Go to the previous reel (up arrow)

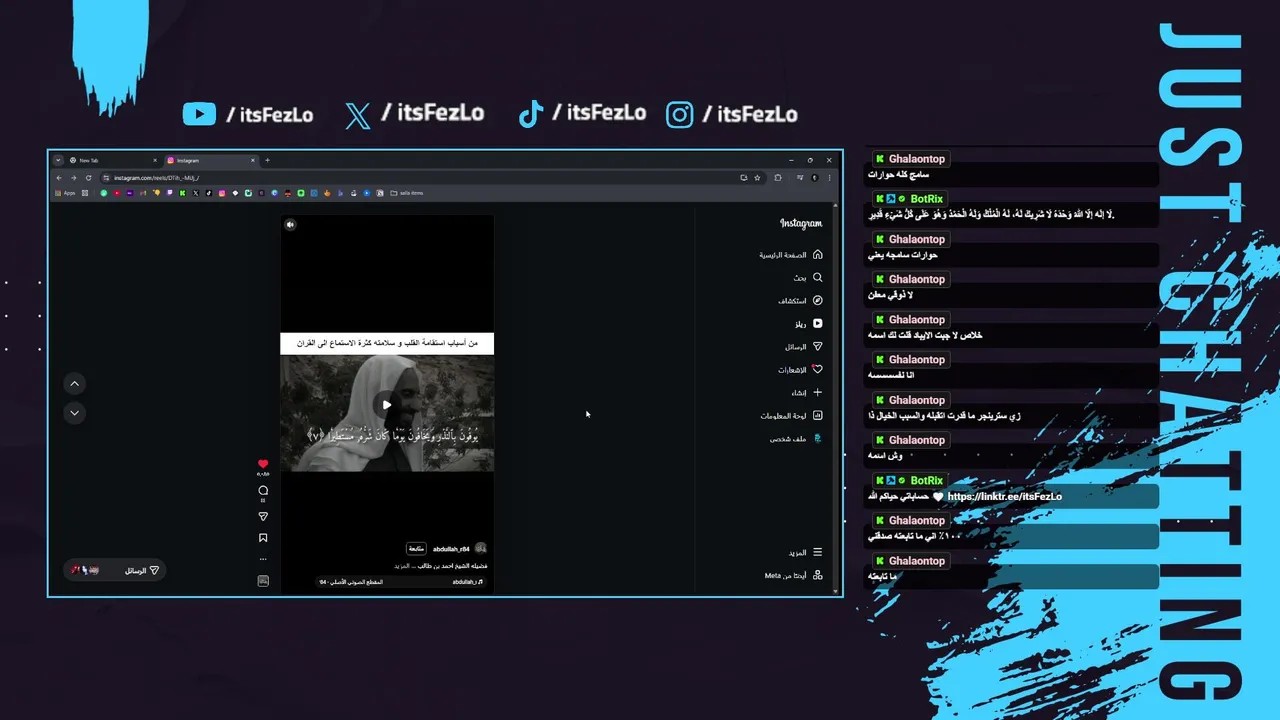(75, 384)
